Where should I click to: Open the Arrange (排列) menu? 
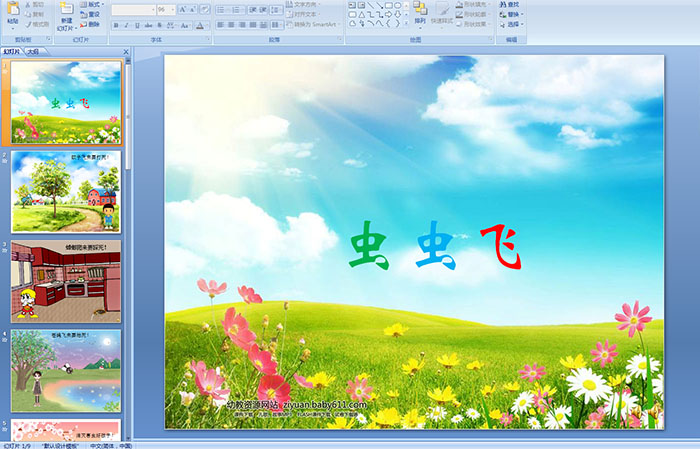point(420,13)
